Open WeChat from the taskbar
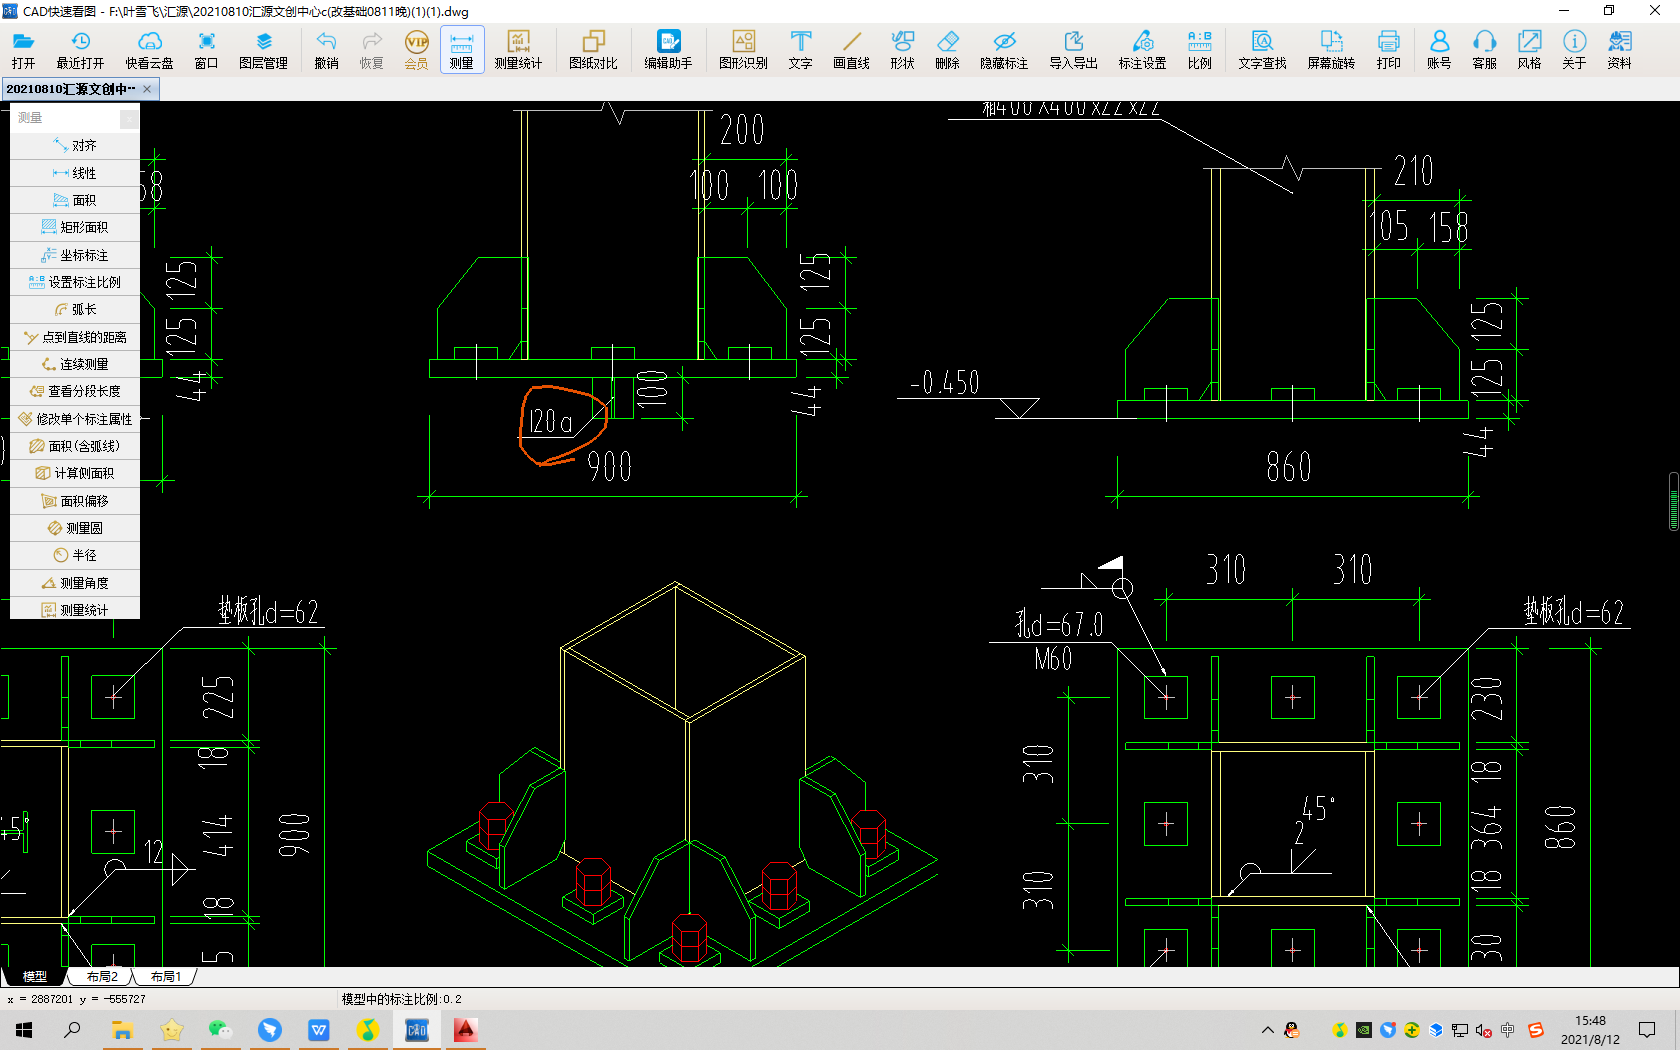 (x=220, y=1029)
